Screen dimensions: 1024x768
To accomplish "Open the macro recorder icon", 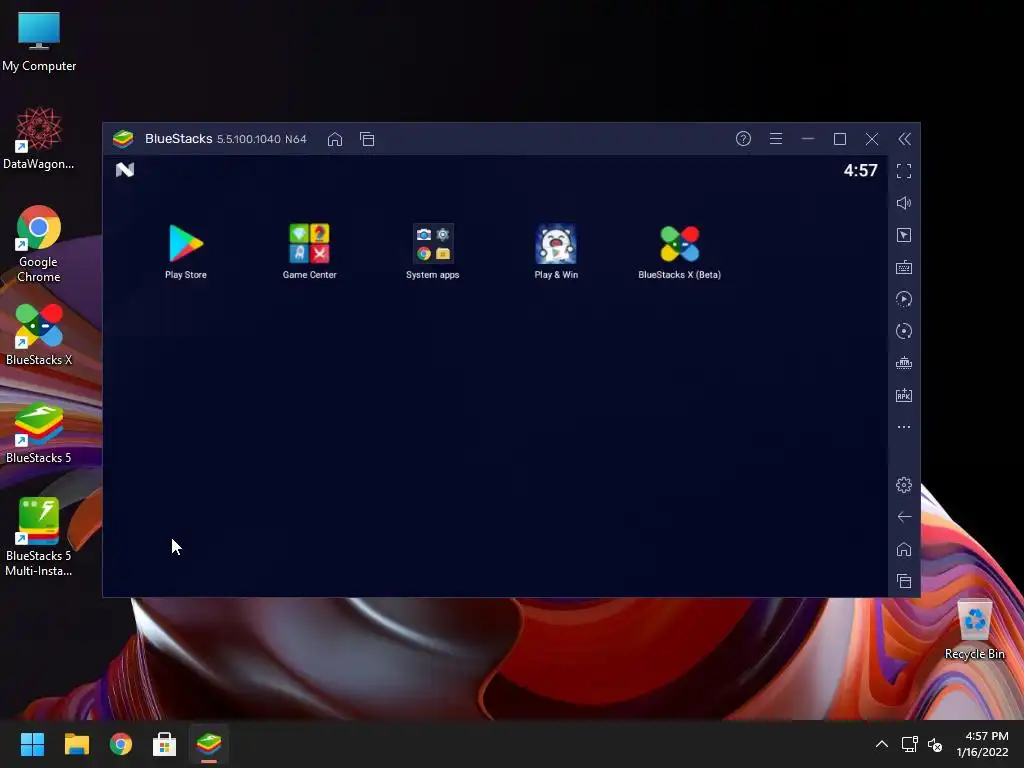I will point(904,363).
